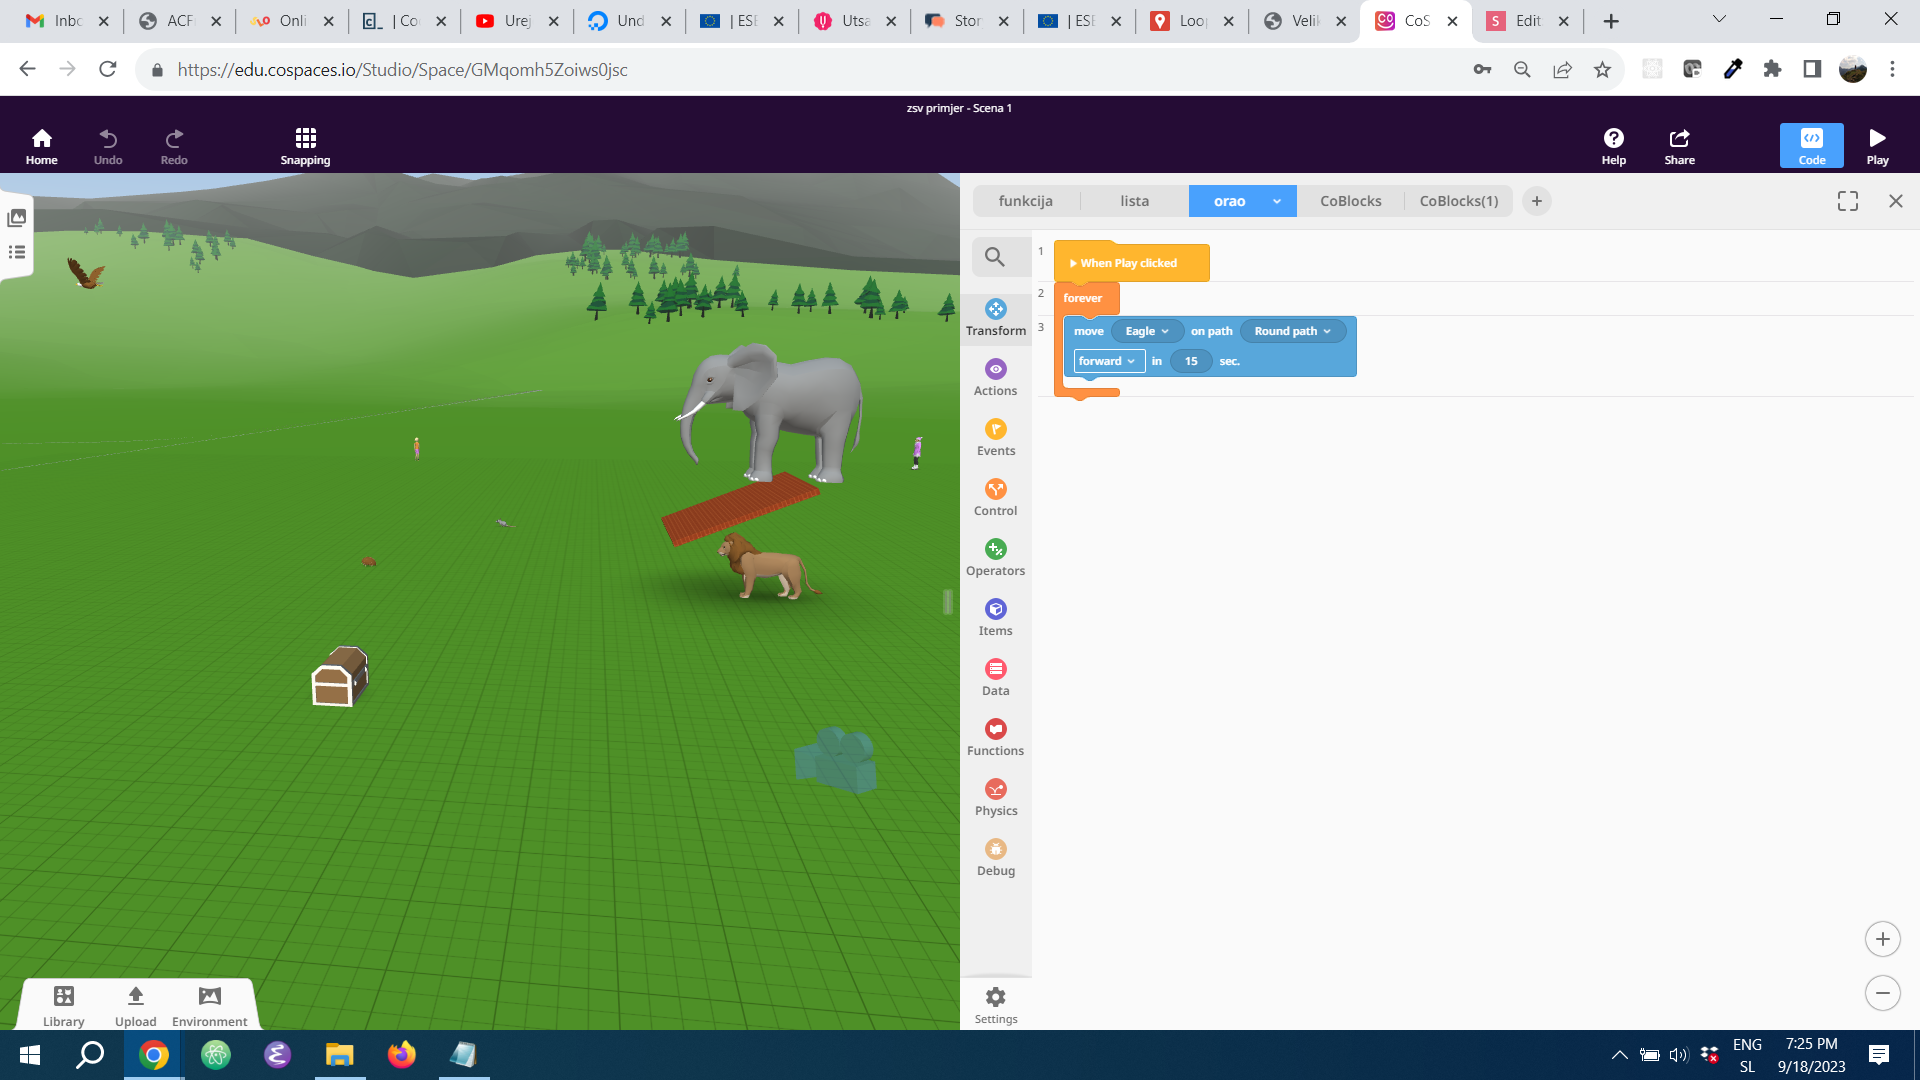Open the Transform blocks category
Viewport: 1920px width, 1080px height.
click(x=995, y=318)
